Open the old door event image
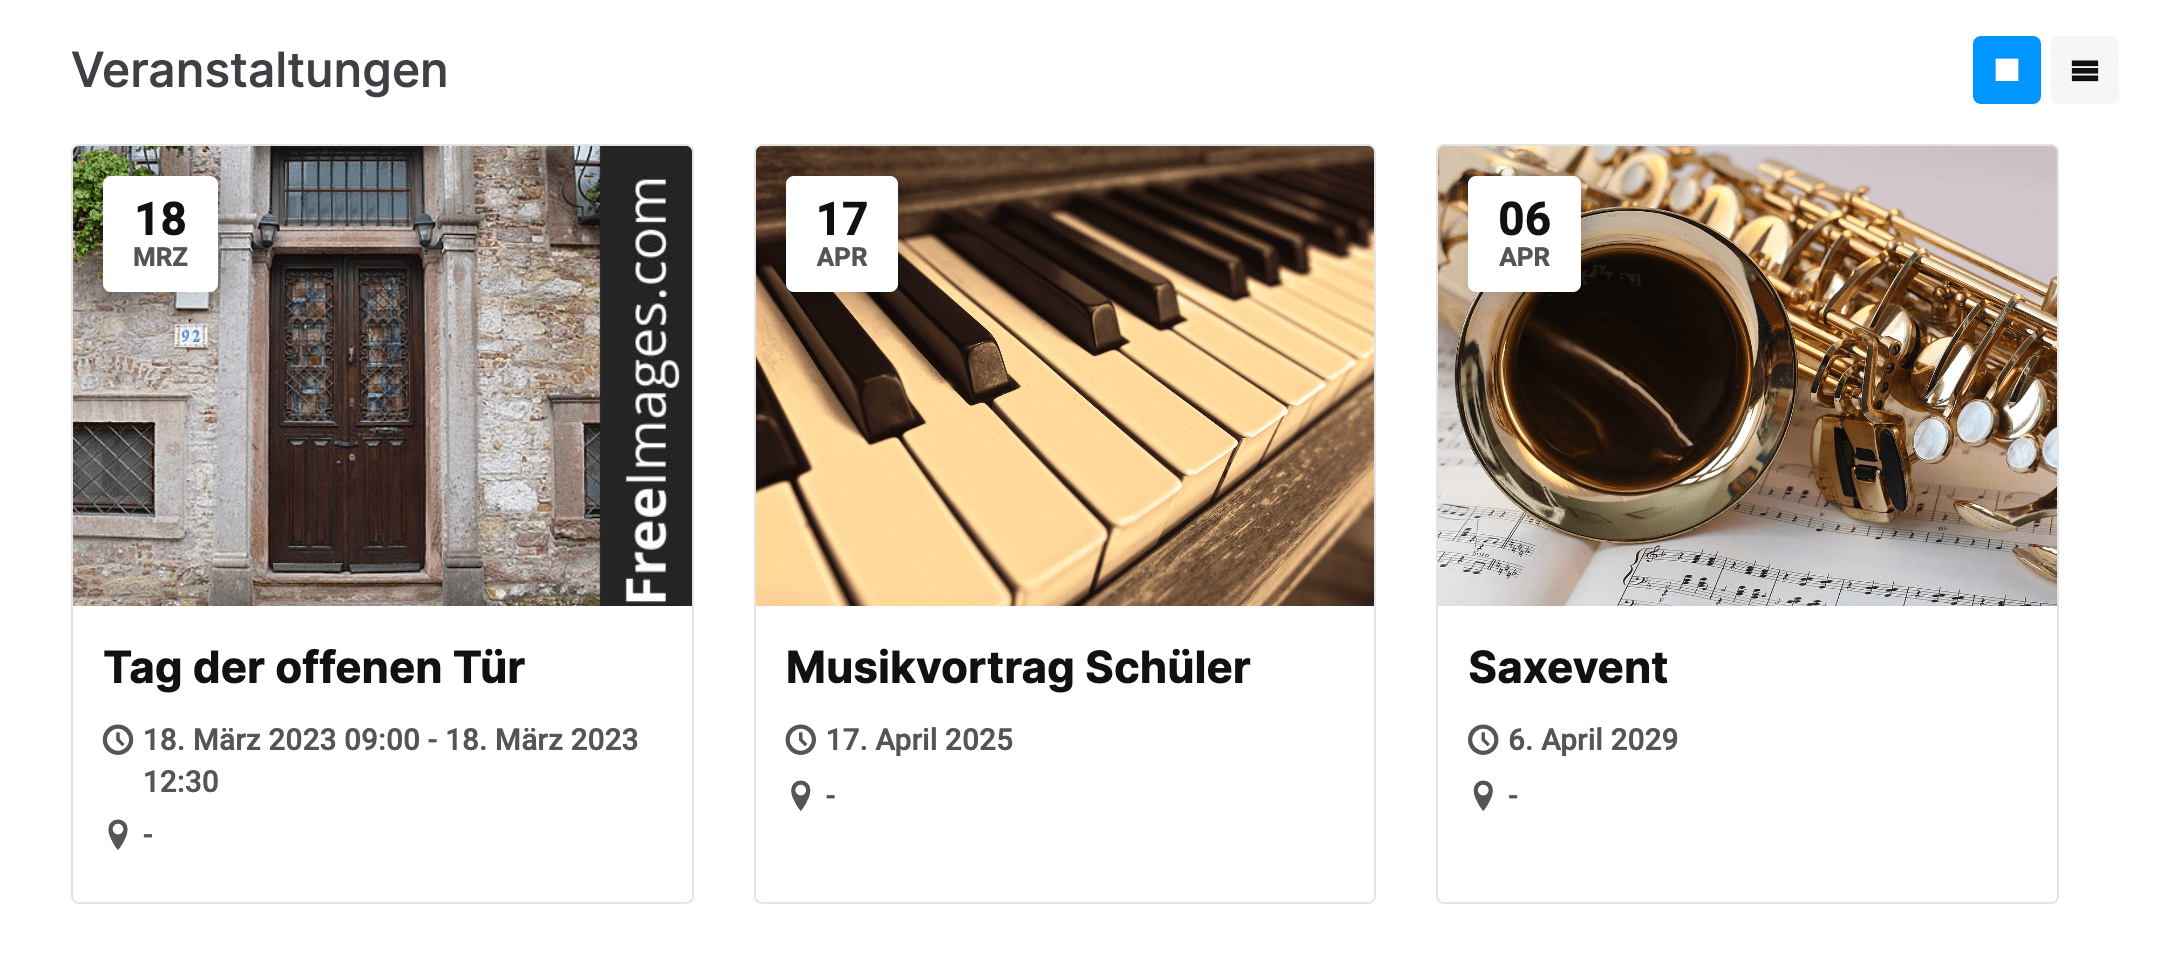Viewport: 2184px width, 978px height. pyautogui.click(x=382, y=420)
